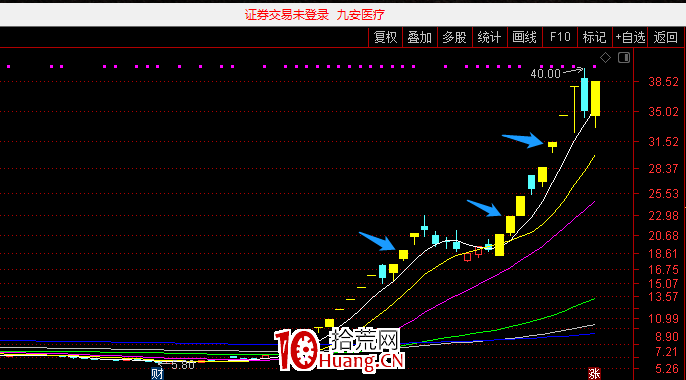Click the 38.52 price axis label
686x380 pixels.
pos(663,82)
